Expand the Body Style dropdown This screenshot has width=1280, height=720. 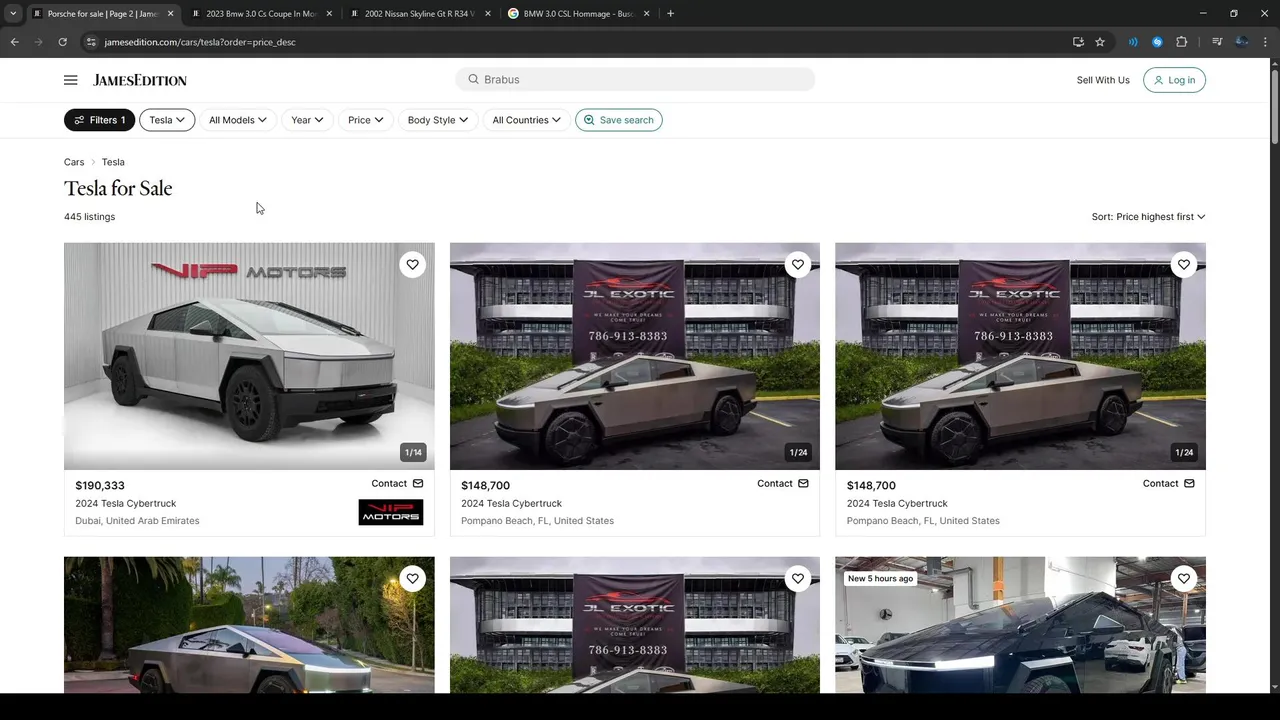click(438, 120)
